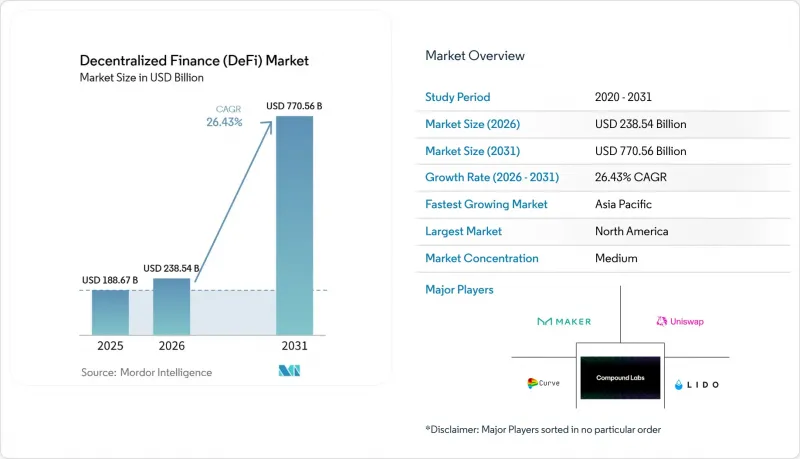Click the 'Medium' concentration value

point(616,258)
